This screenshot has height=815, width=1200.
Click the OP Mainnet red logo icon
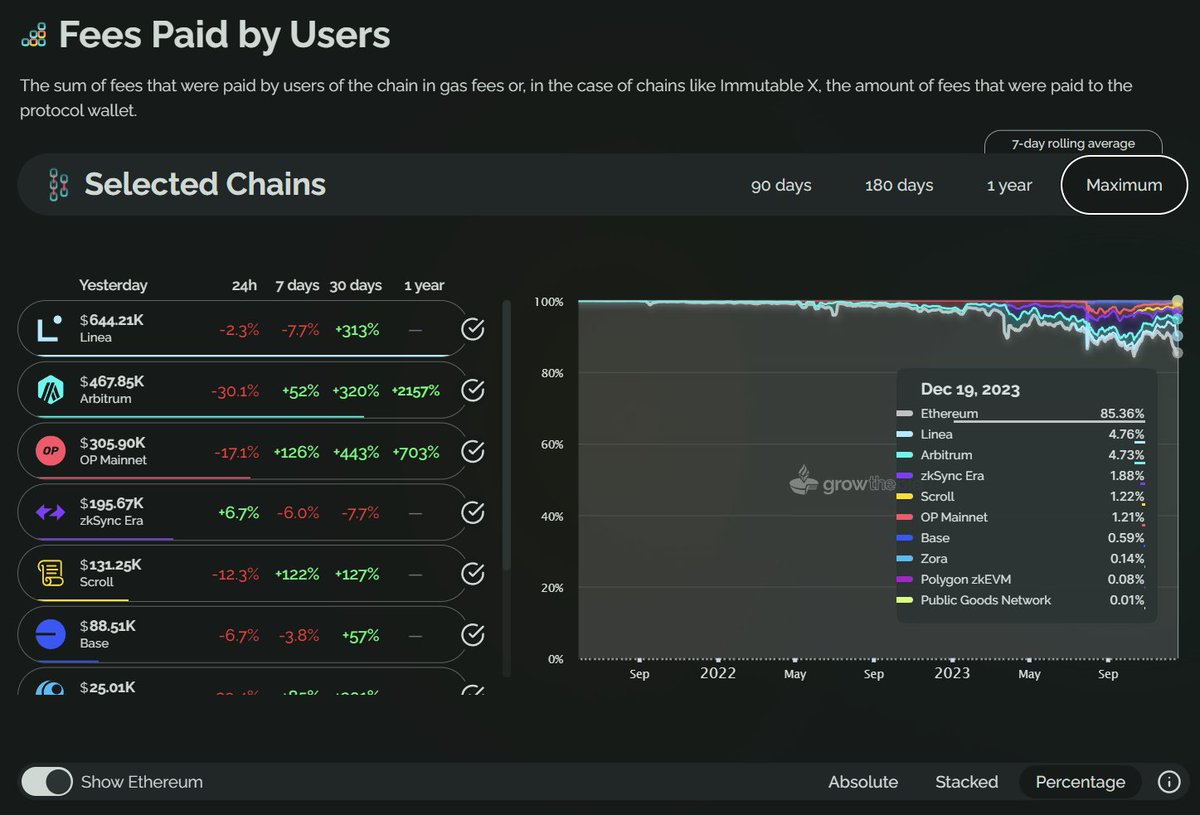51,451
